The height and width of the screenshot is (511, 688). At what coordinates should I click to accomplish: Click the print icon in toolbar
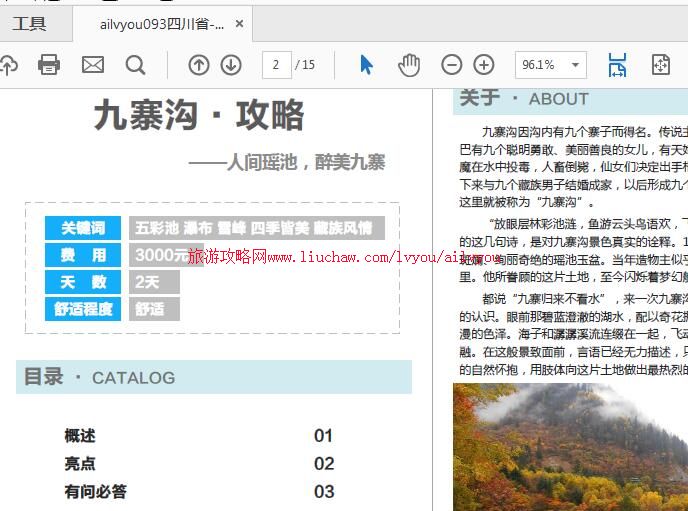tap(48, 65)
